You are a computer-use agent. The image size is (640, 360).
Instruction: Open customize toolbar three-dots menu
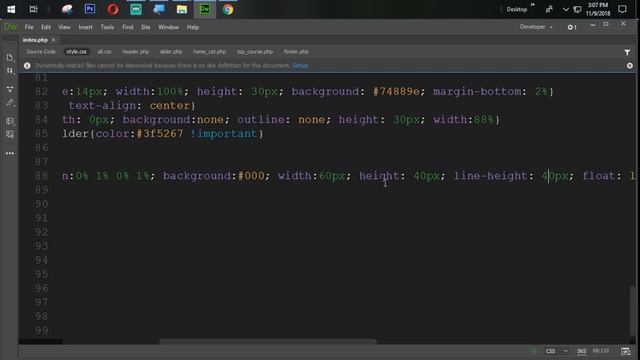pos(10,153)
